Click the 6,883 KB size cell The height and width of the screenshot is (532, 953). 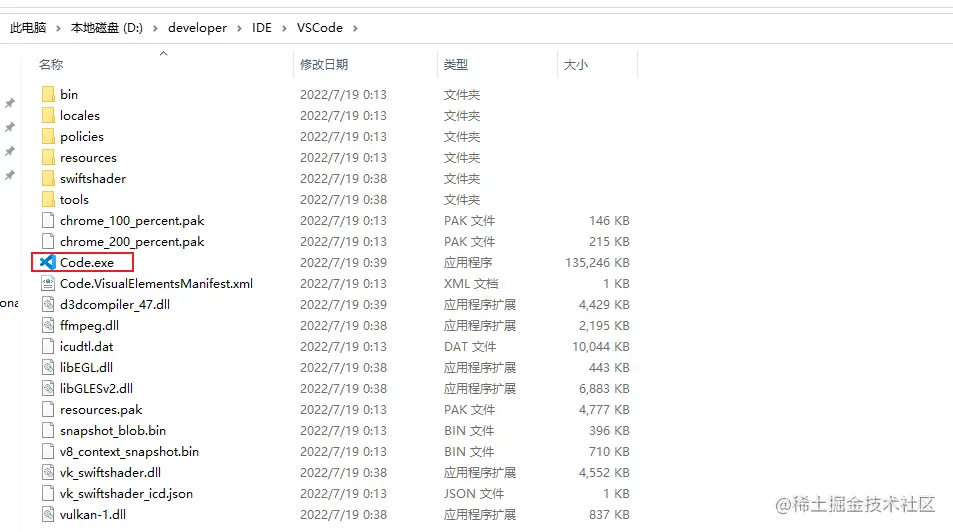604,389
